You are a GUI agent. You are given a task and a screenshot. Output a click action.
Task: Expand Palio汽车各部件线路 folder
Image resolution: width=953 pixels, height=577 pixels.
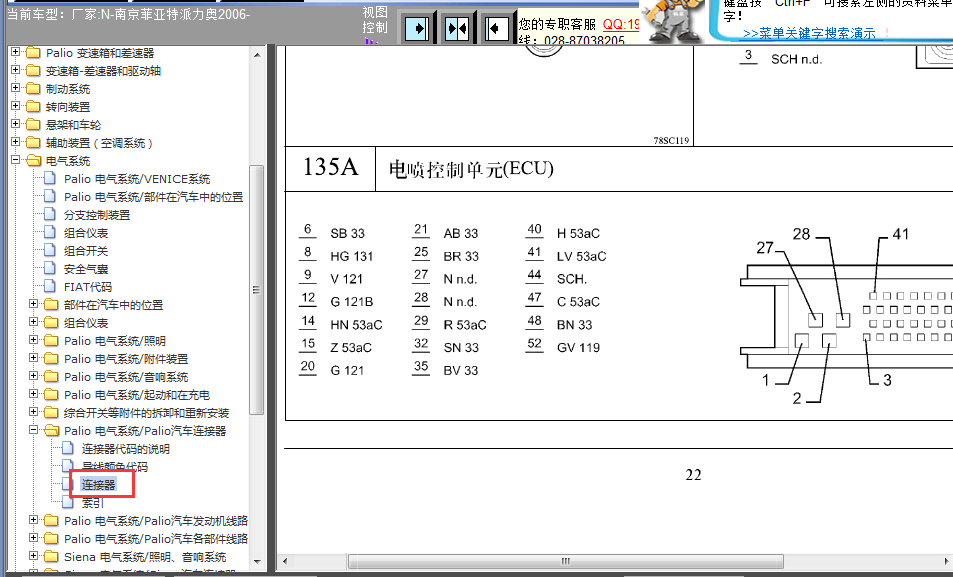point(34,538)
